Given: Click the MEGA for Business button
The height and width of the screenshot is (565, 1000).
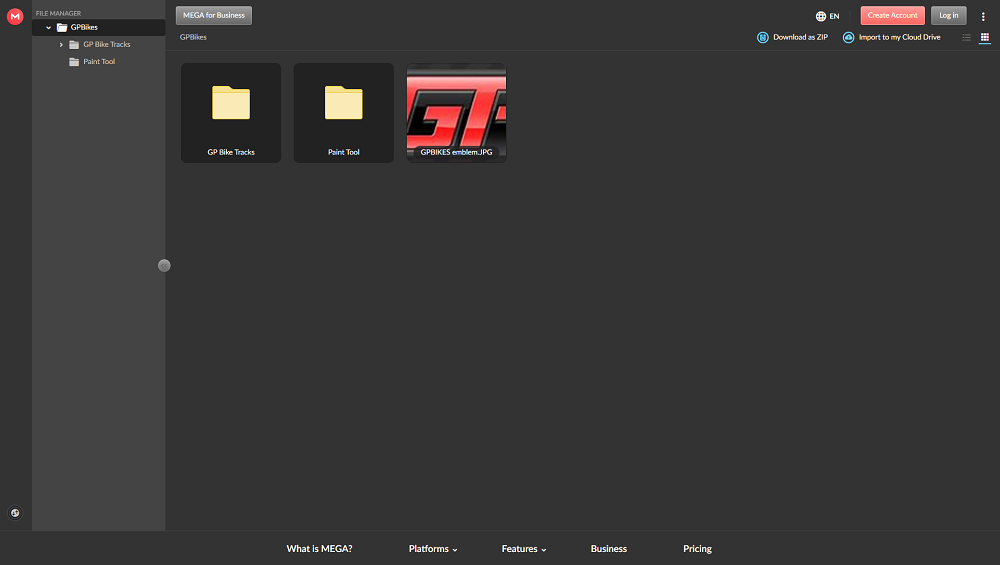Looking at the screenshot, I should 214,15.
